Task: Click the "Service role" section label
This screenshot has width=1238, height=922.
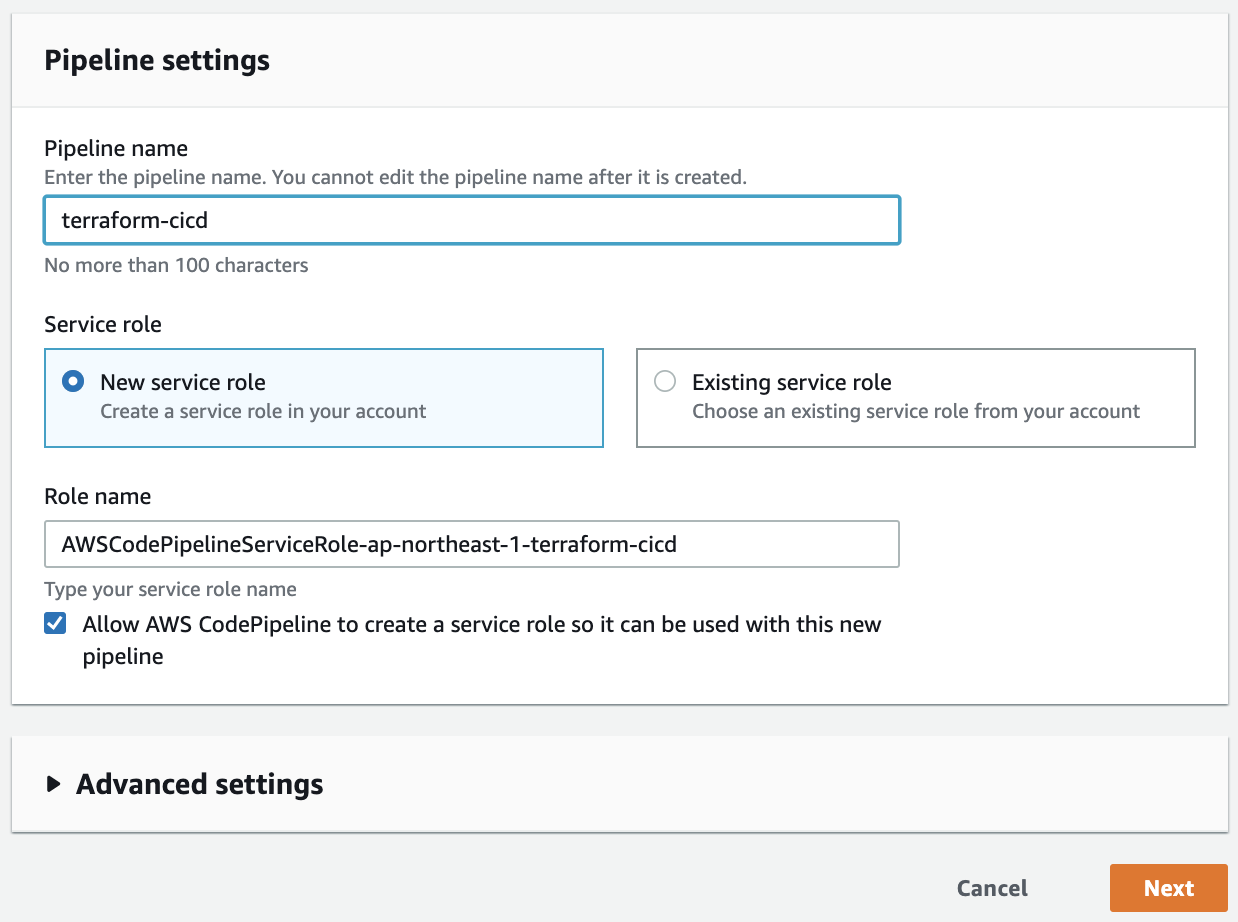Action: 103,325
